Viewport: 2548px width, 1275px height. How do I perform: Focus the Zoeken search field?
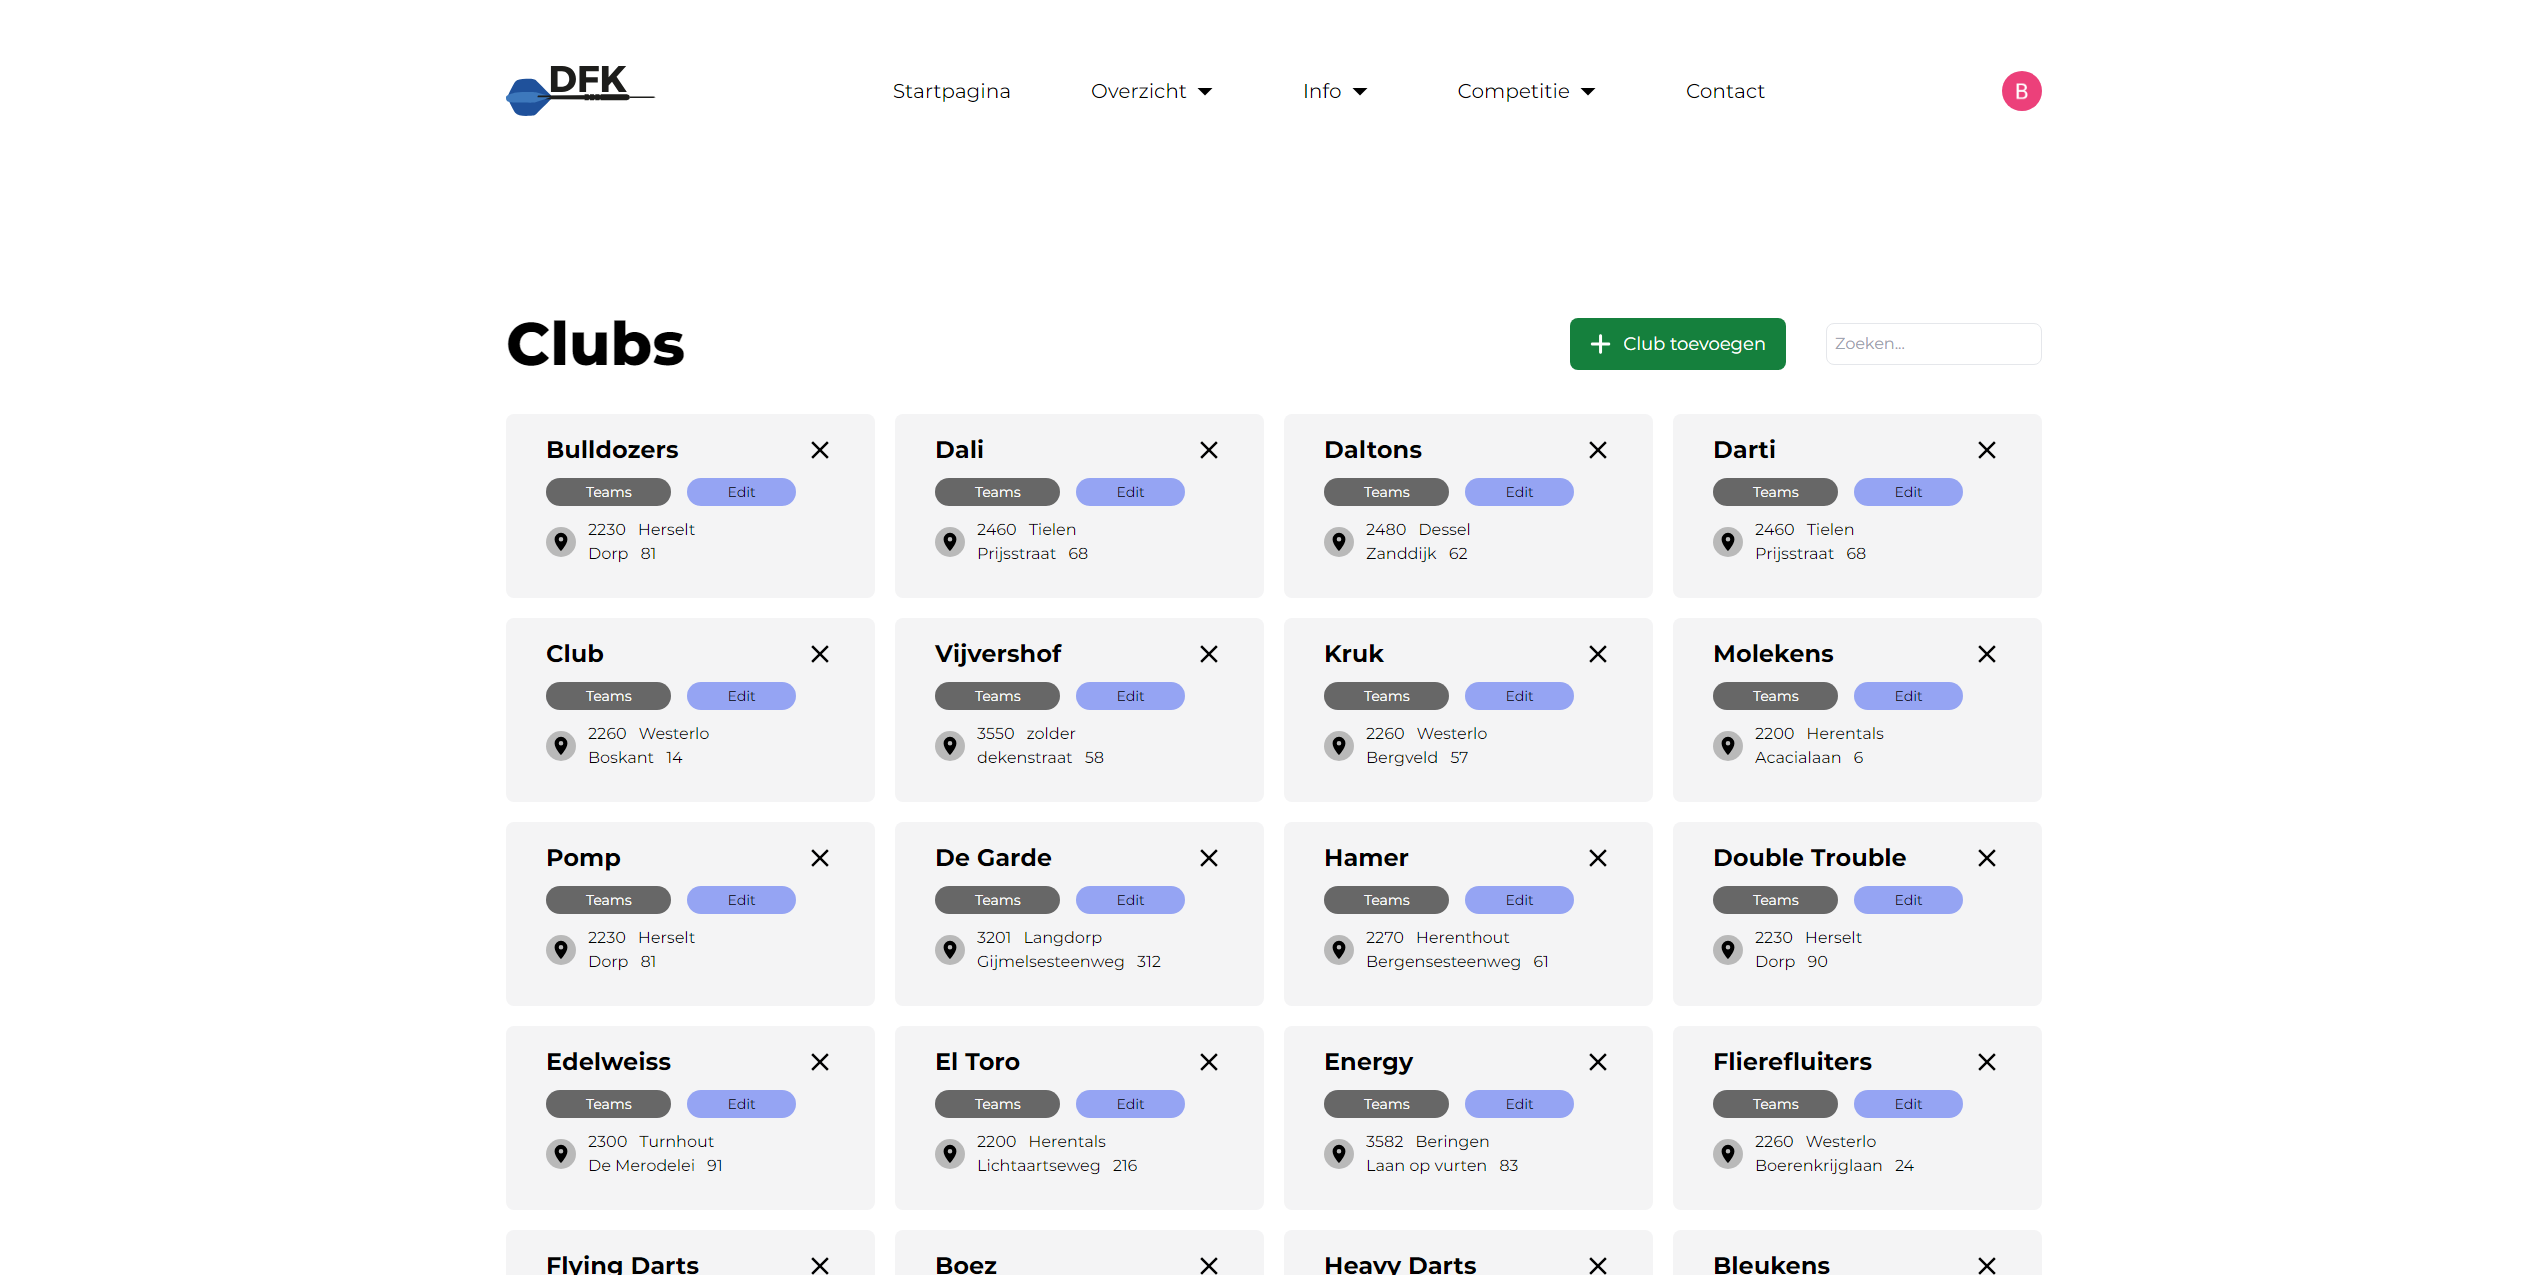coord(1932,344)
